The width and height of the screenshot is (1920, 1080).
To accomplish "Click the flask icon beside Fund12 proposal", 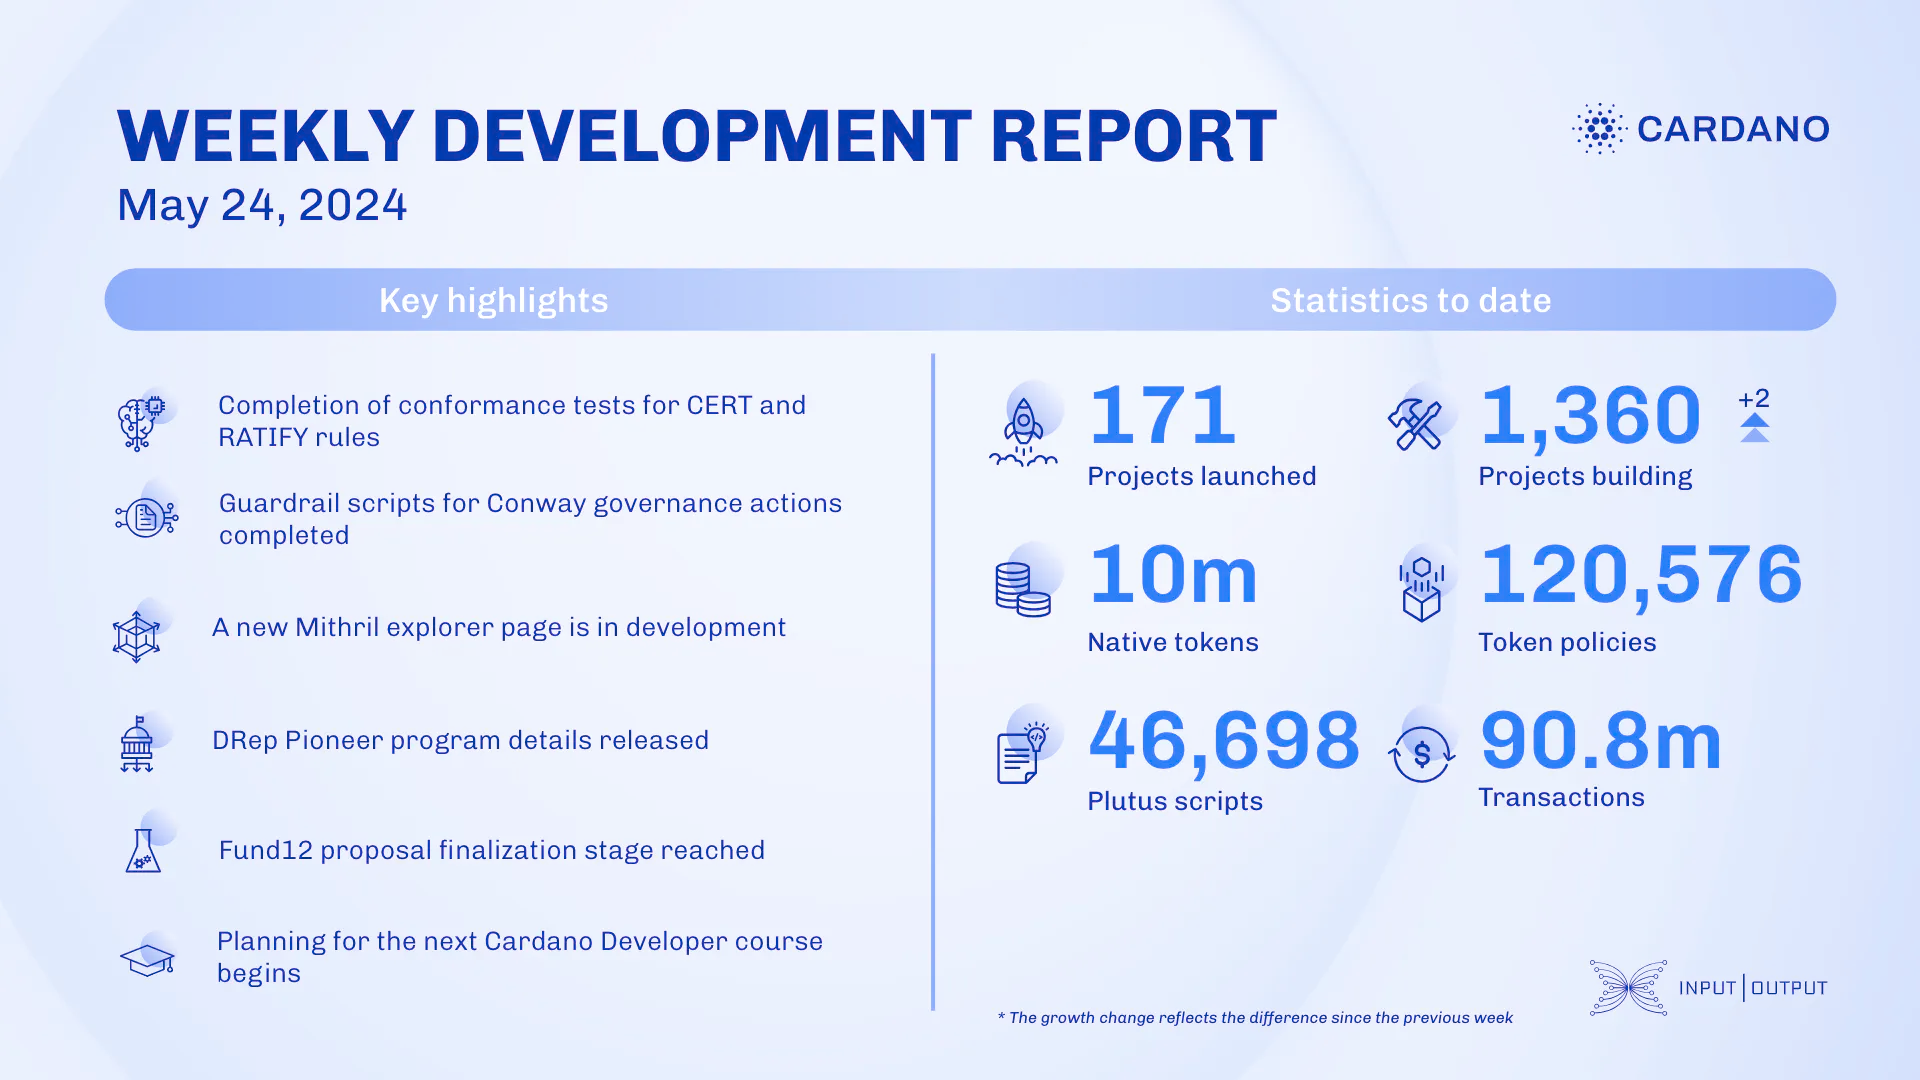I will click(143, 851).
